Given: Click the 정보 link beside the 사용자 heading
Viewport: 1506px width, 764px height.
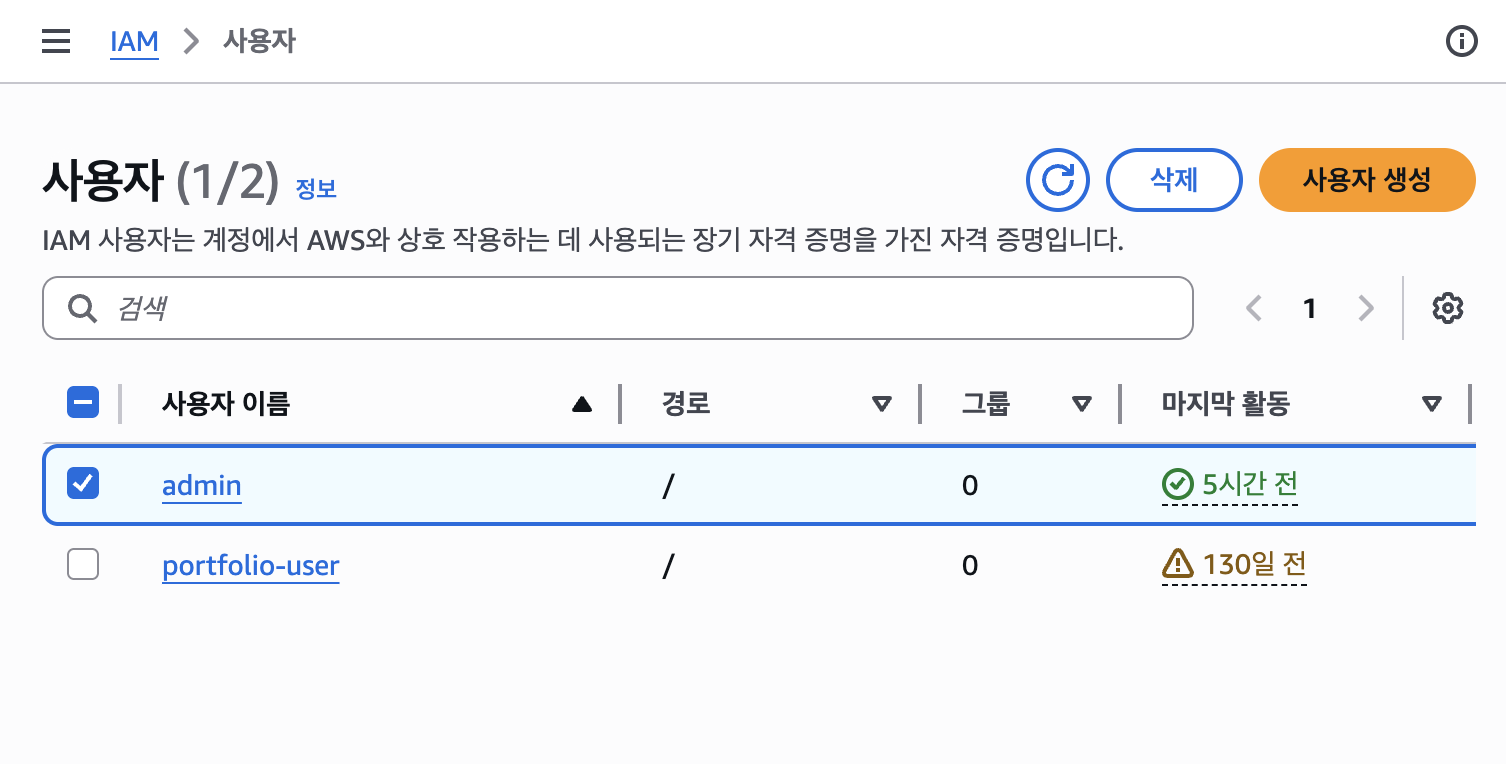Looking at the screenshot, I should point(316,189).
